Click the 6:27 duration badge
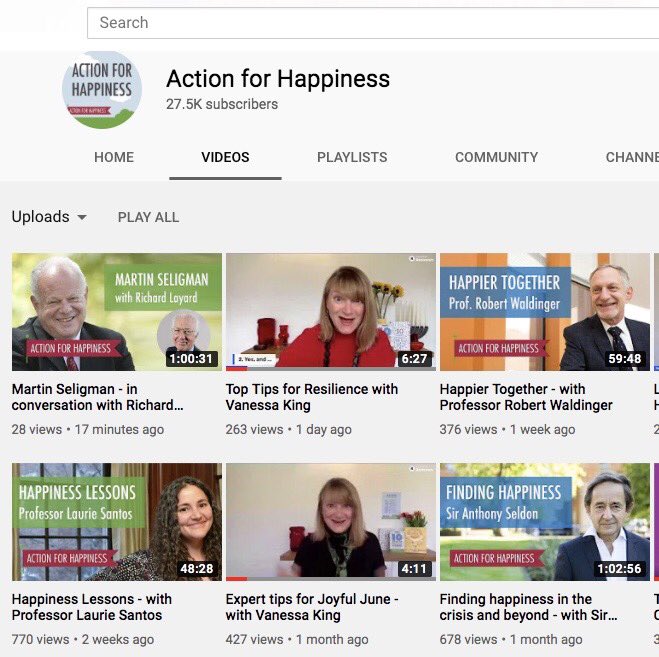 coord(414,359)
